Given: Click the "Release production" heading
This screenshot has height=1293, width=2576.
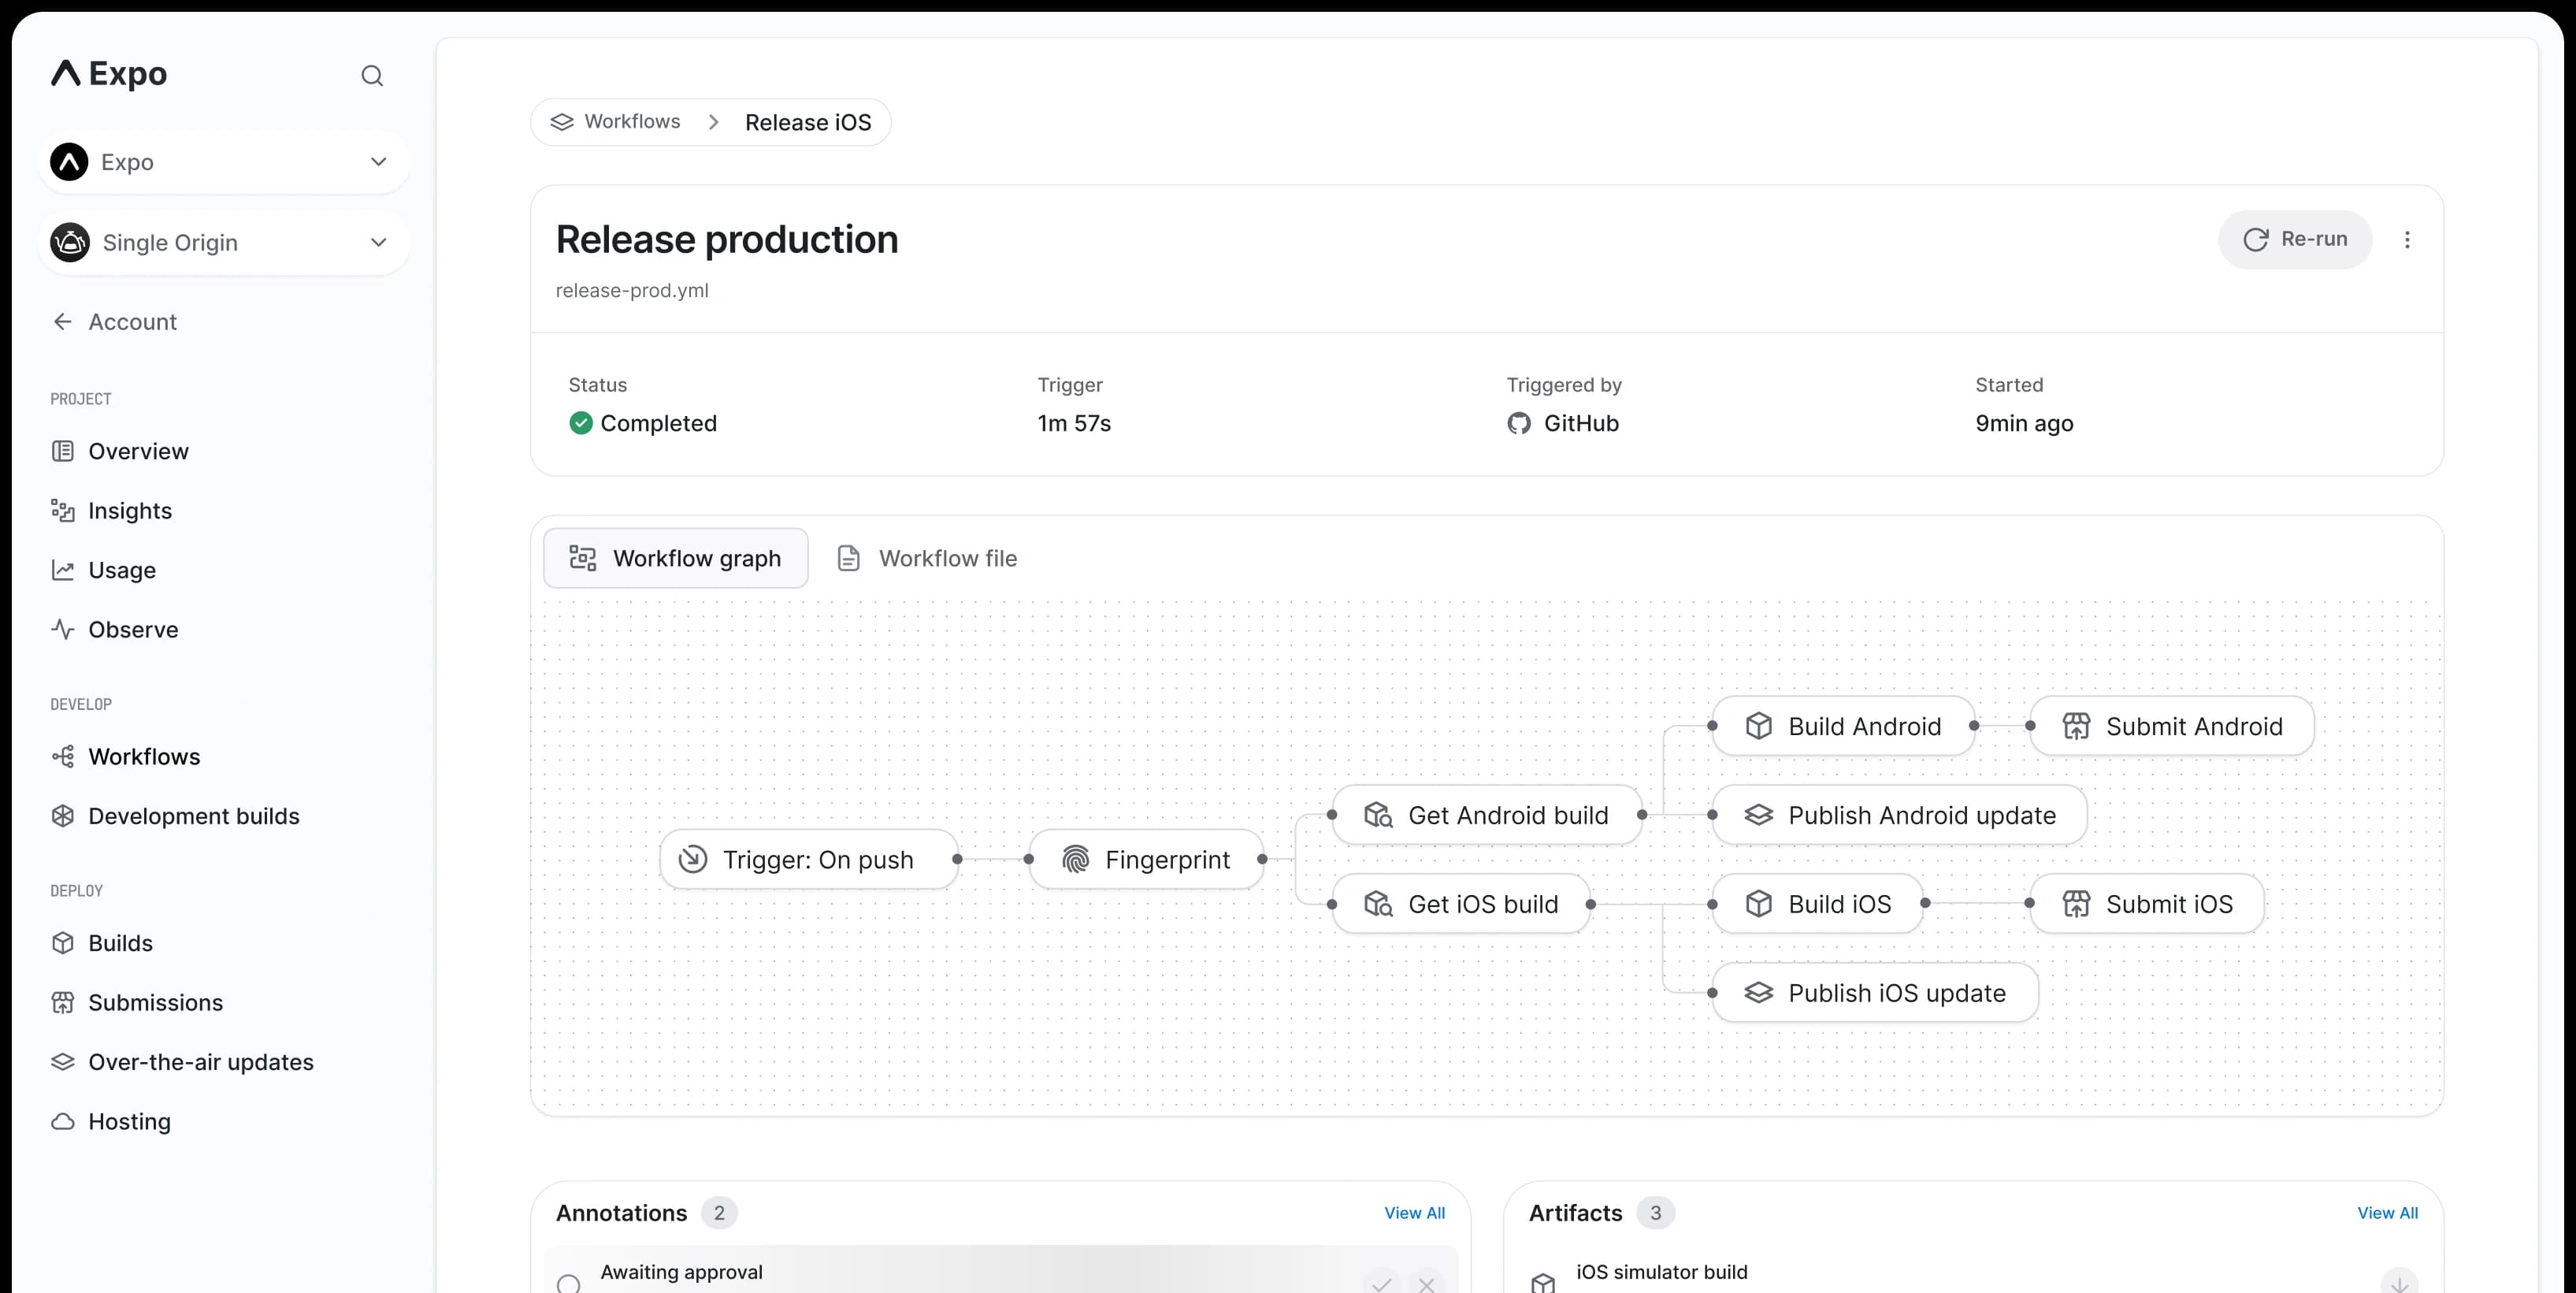Looking at the screenshot, I should pos(727,240).
